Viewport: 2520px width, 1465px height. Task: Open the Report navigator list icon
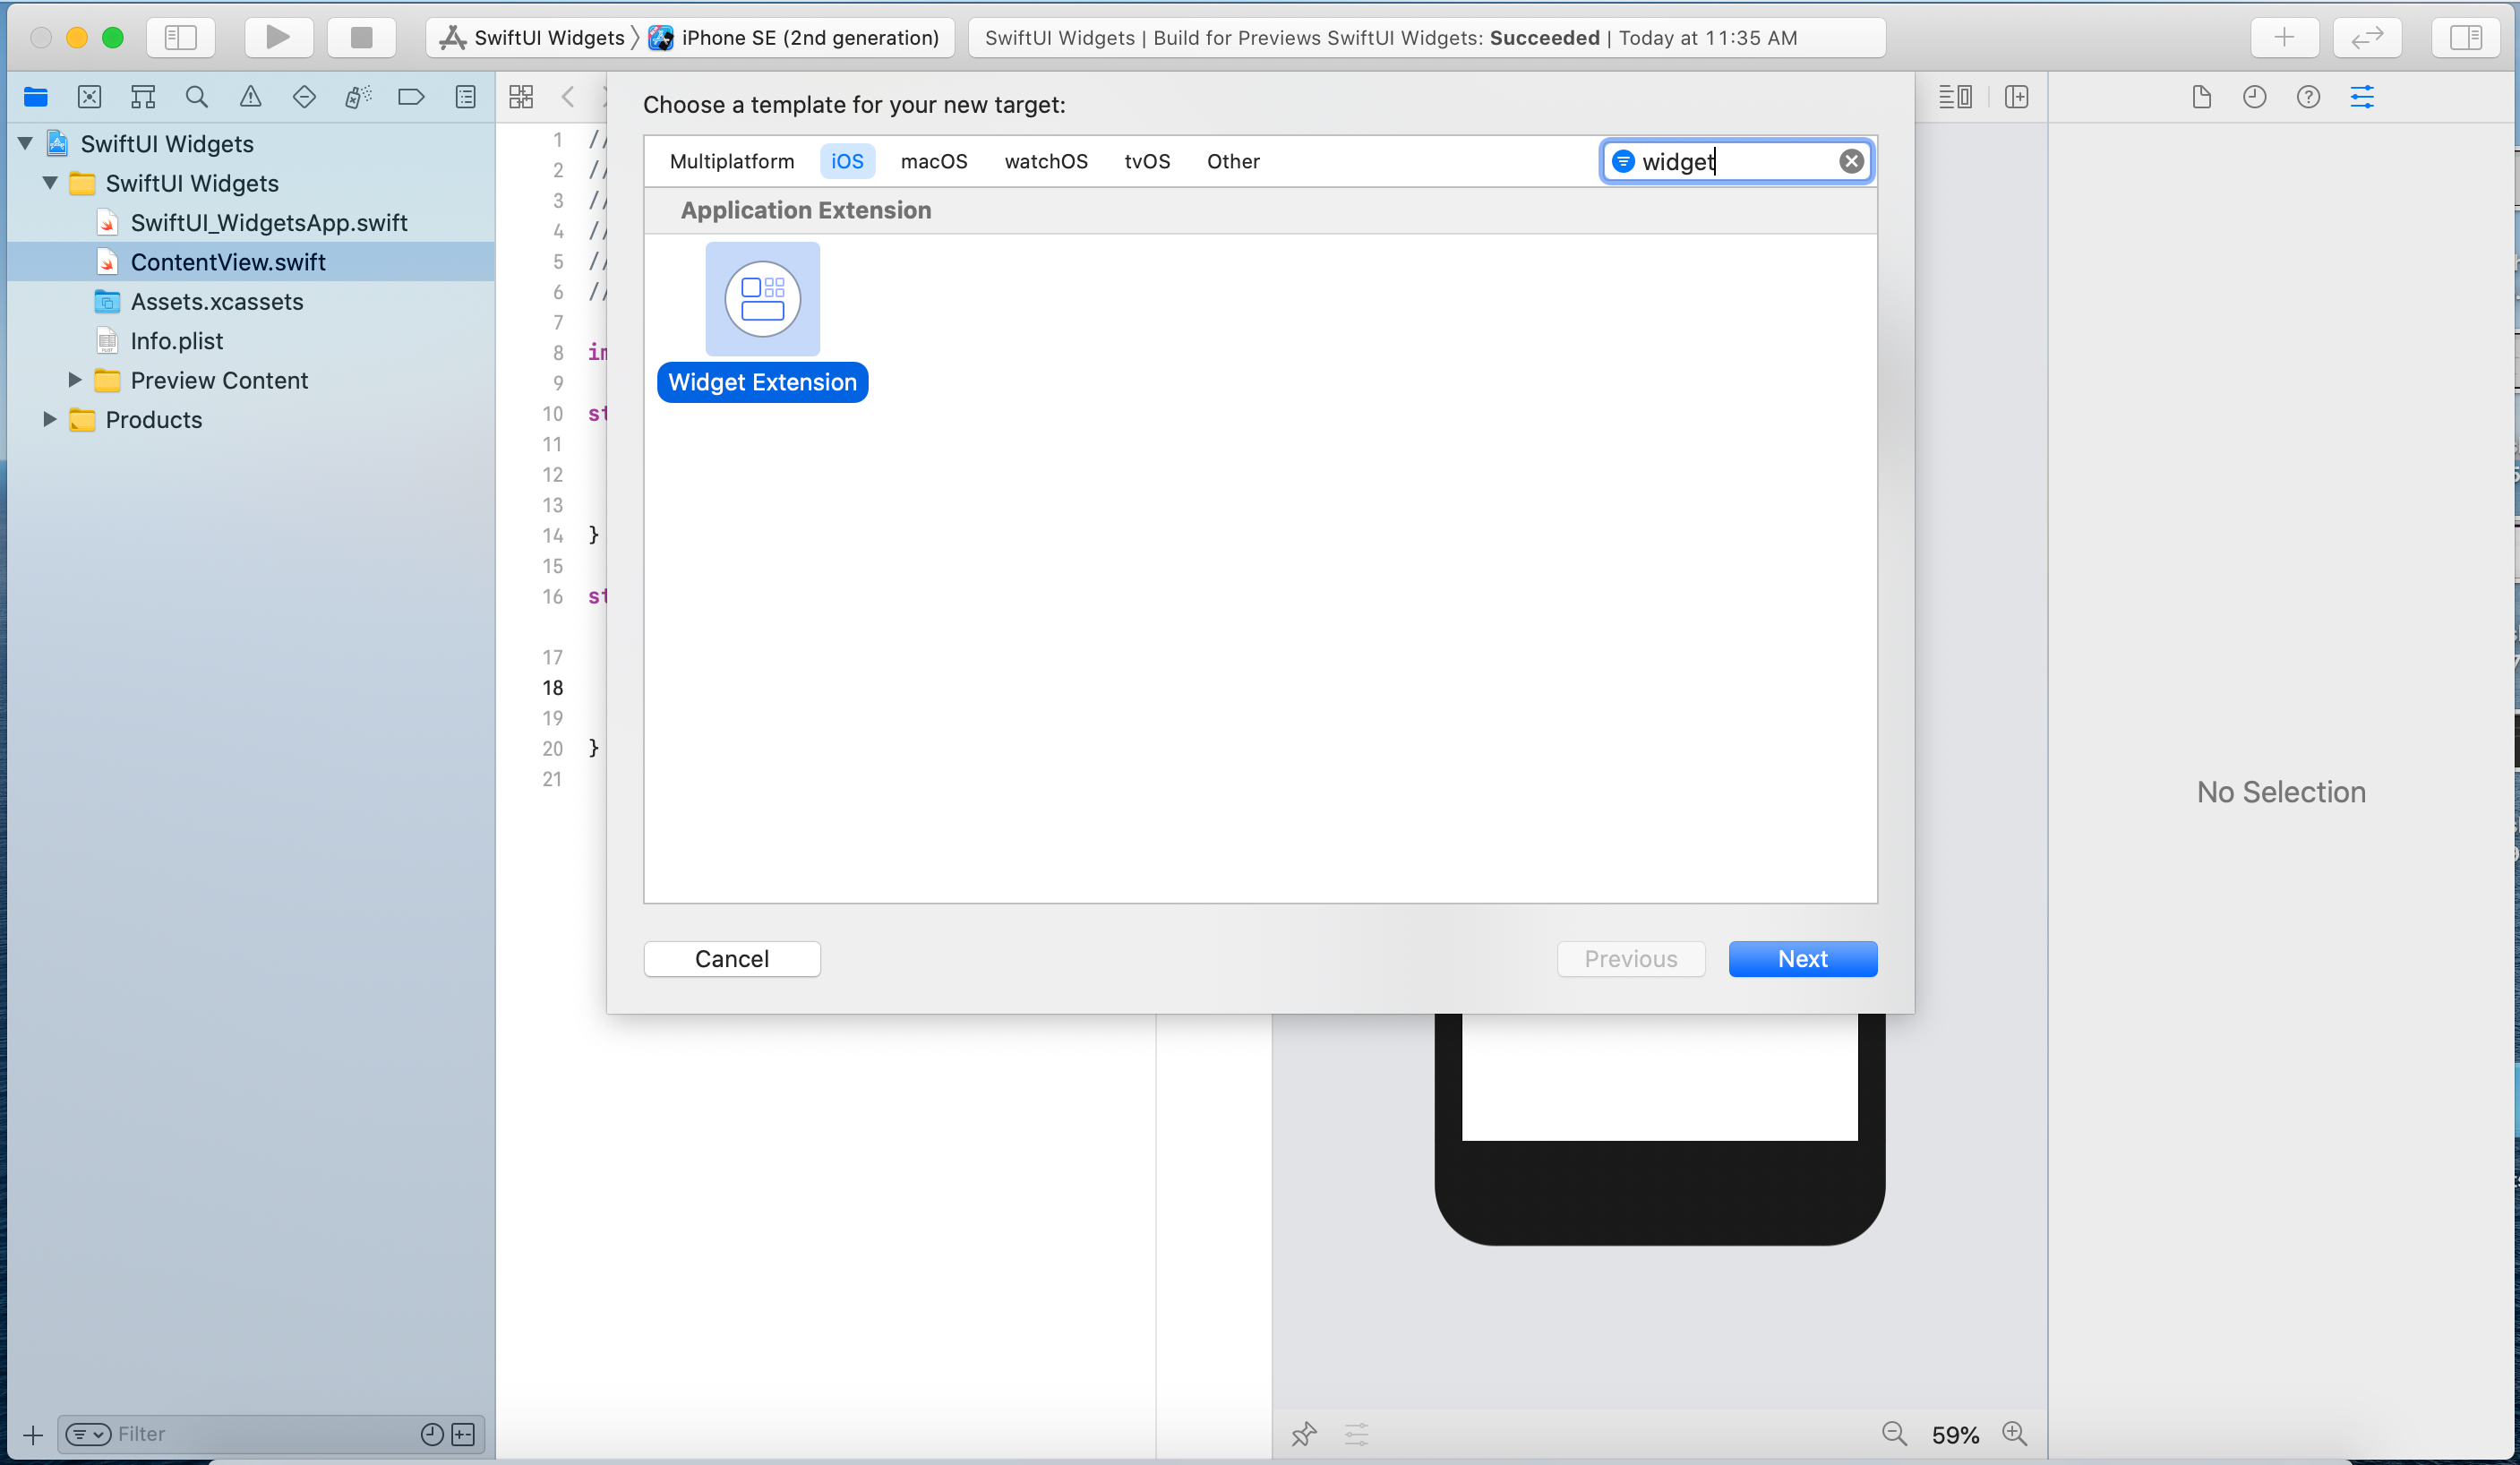tap(465, 97)
